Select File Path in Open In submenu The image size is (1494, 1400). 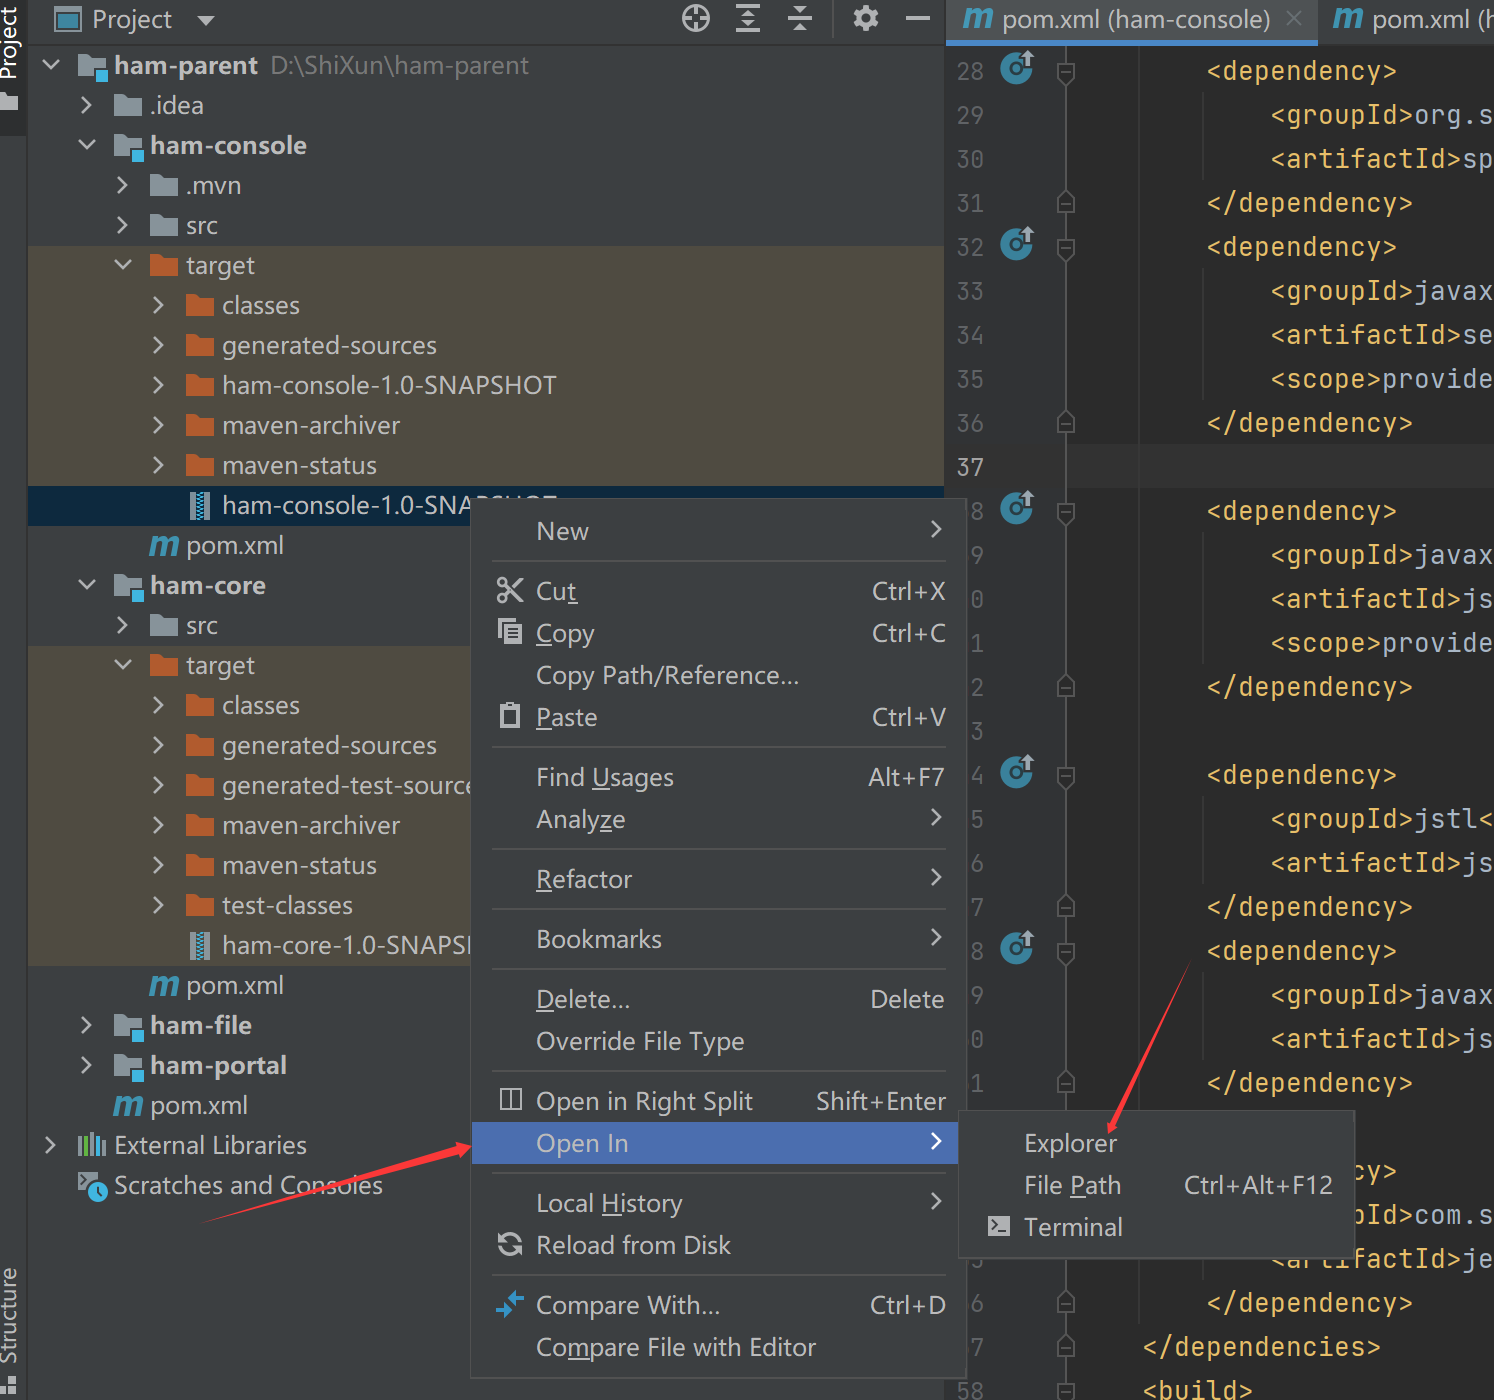point(1156,1185)
